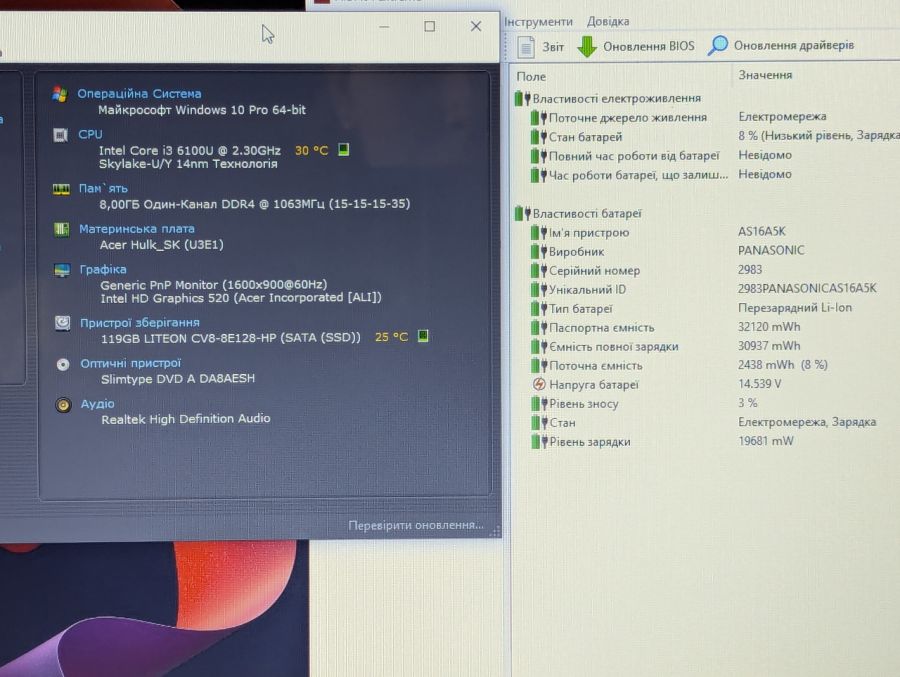
Task: Click the Значення column header
Action: tap(765, 75)
